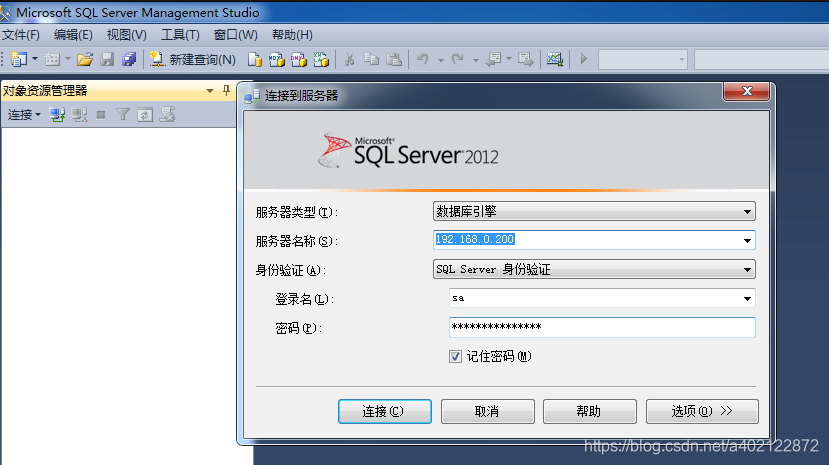Toggle the 记住密码(M) checkbox
Screen dimensions: 829x465
point(455,357)
